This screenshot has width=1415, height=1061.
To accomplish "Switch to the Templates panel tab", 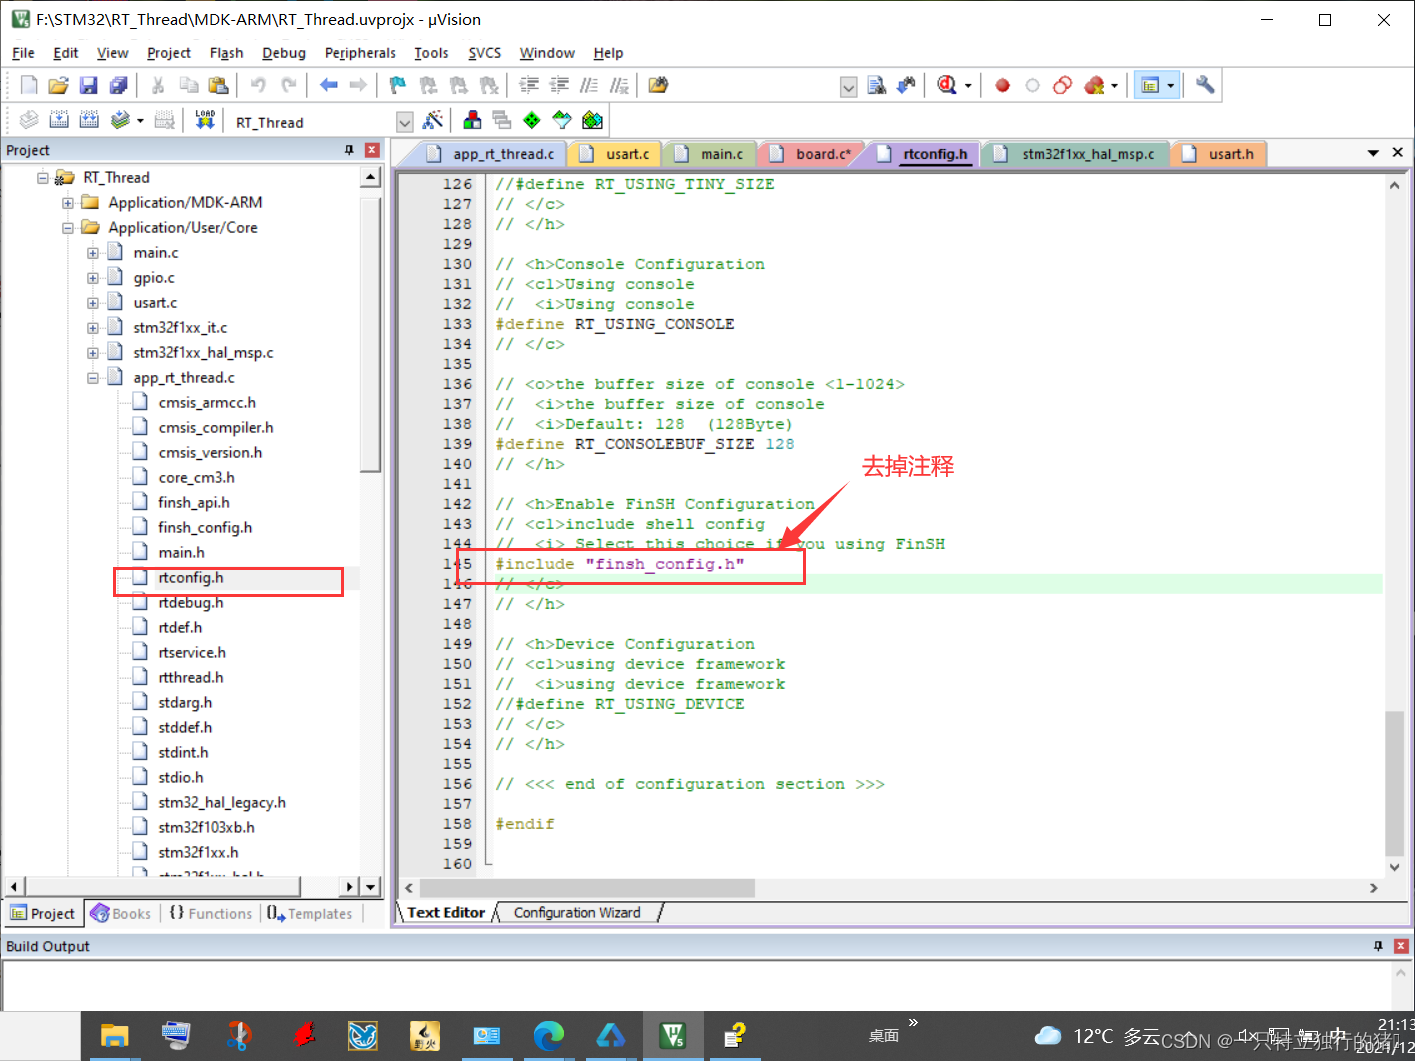I will pos(310,914).
